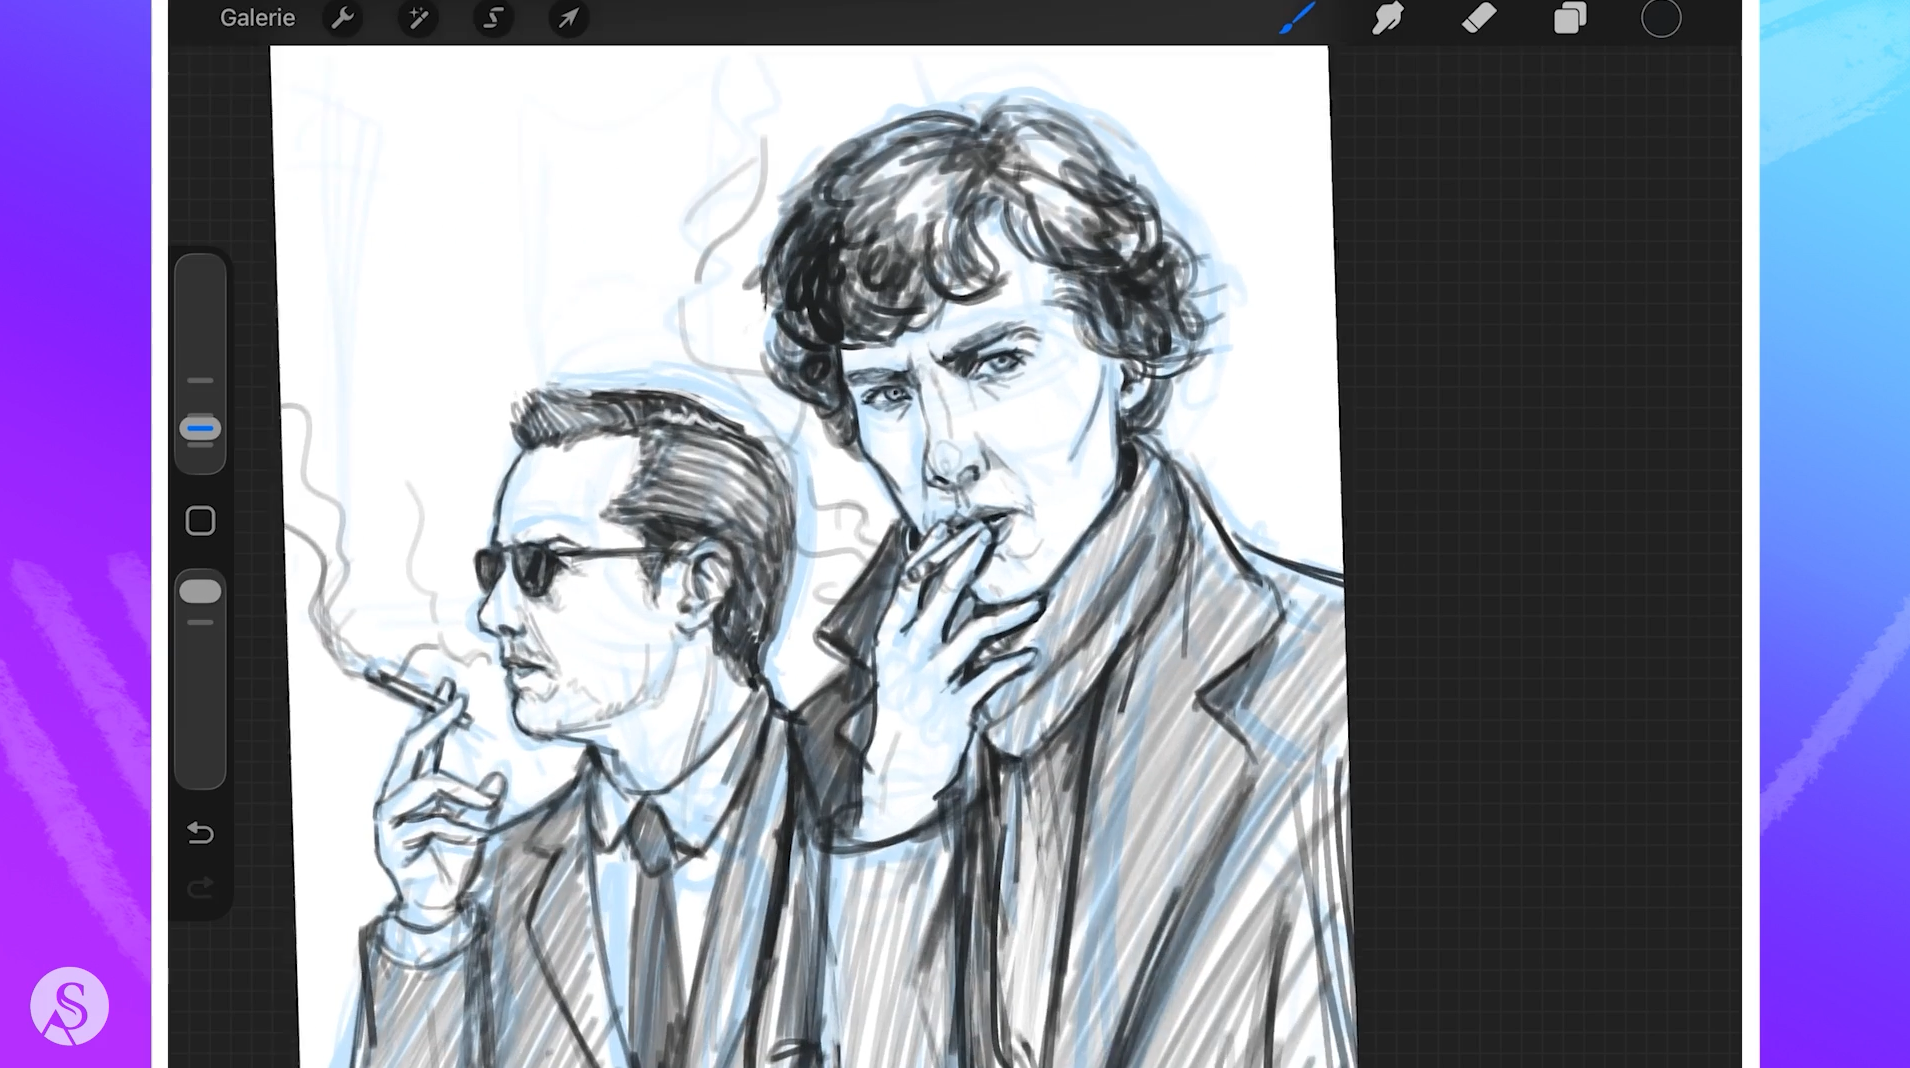Open the Layers panel
The width and height of the screenshot is (1910, 1068).
click(1570, 18)
